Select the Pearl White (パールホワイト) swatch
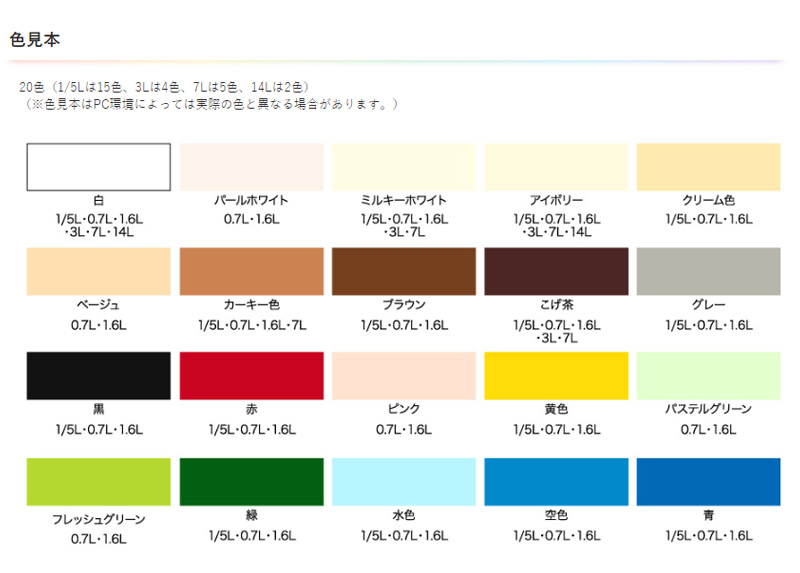This screenshot has width=800, height=573. [x=251, y=166]
